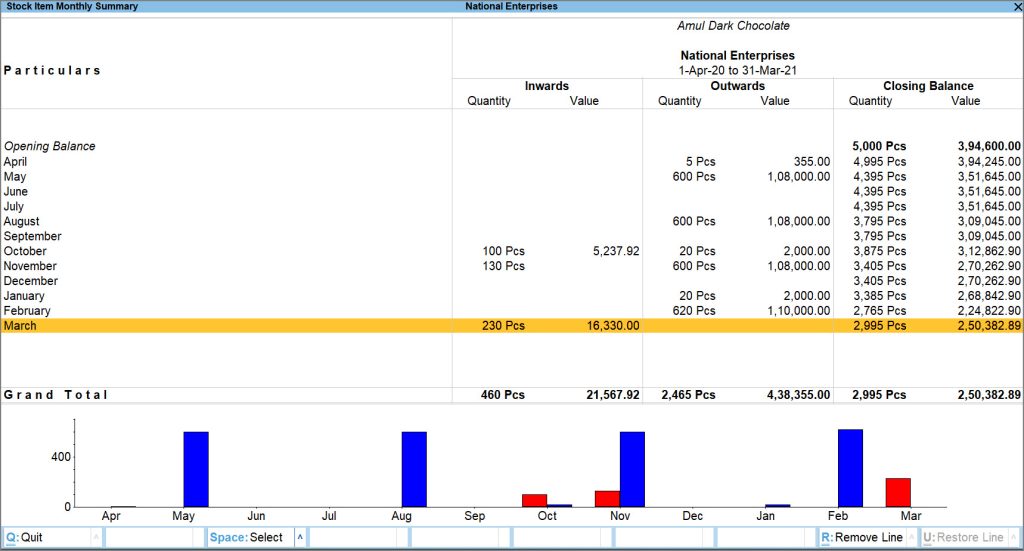Click the U: Restore Line button

point(963,537)
